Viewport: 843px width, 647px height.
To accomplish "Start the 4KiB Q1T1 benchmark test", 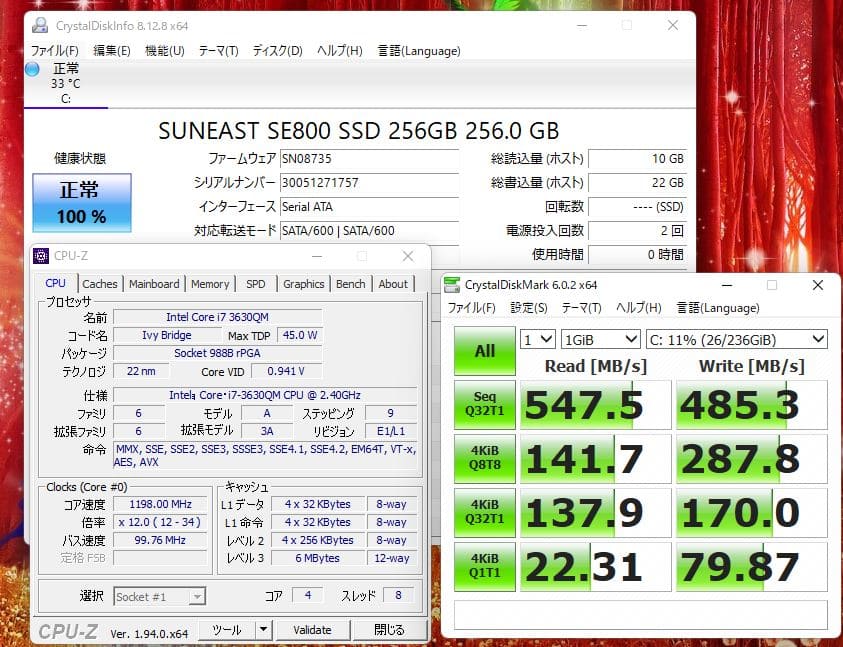I will 484,566.
